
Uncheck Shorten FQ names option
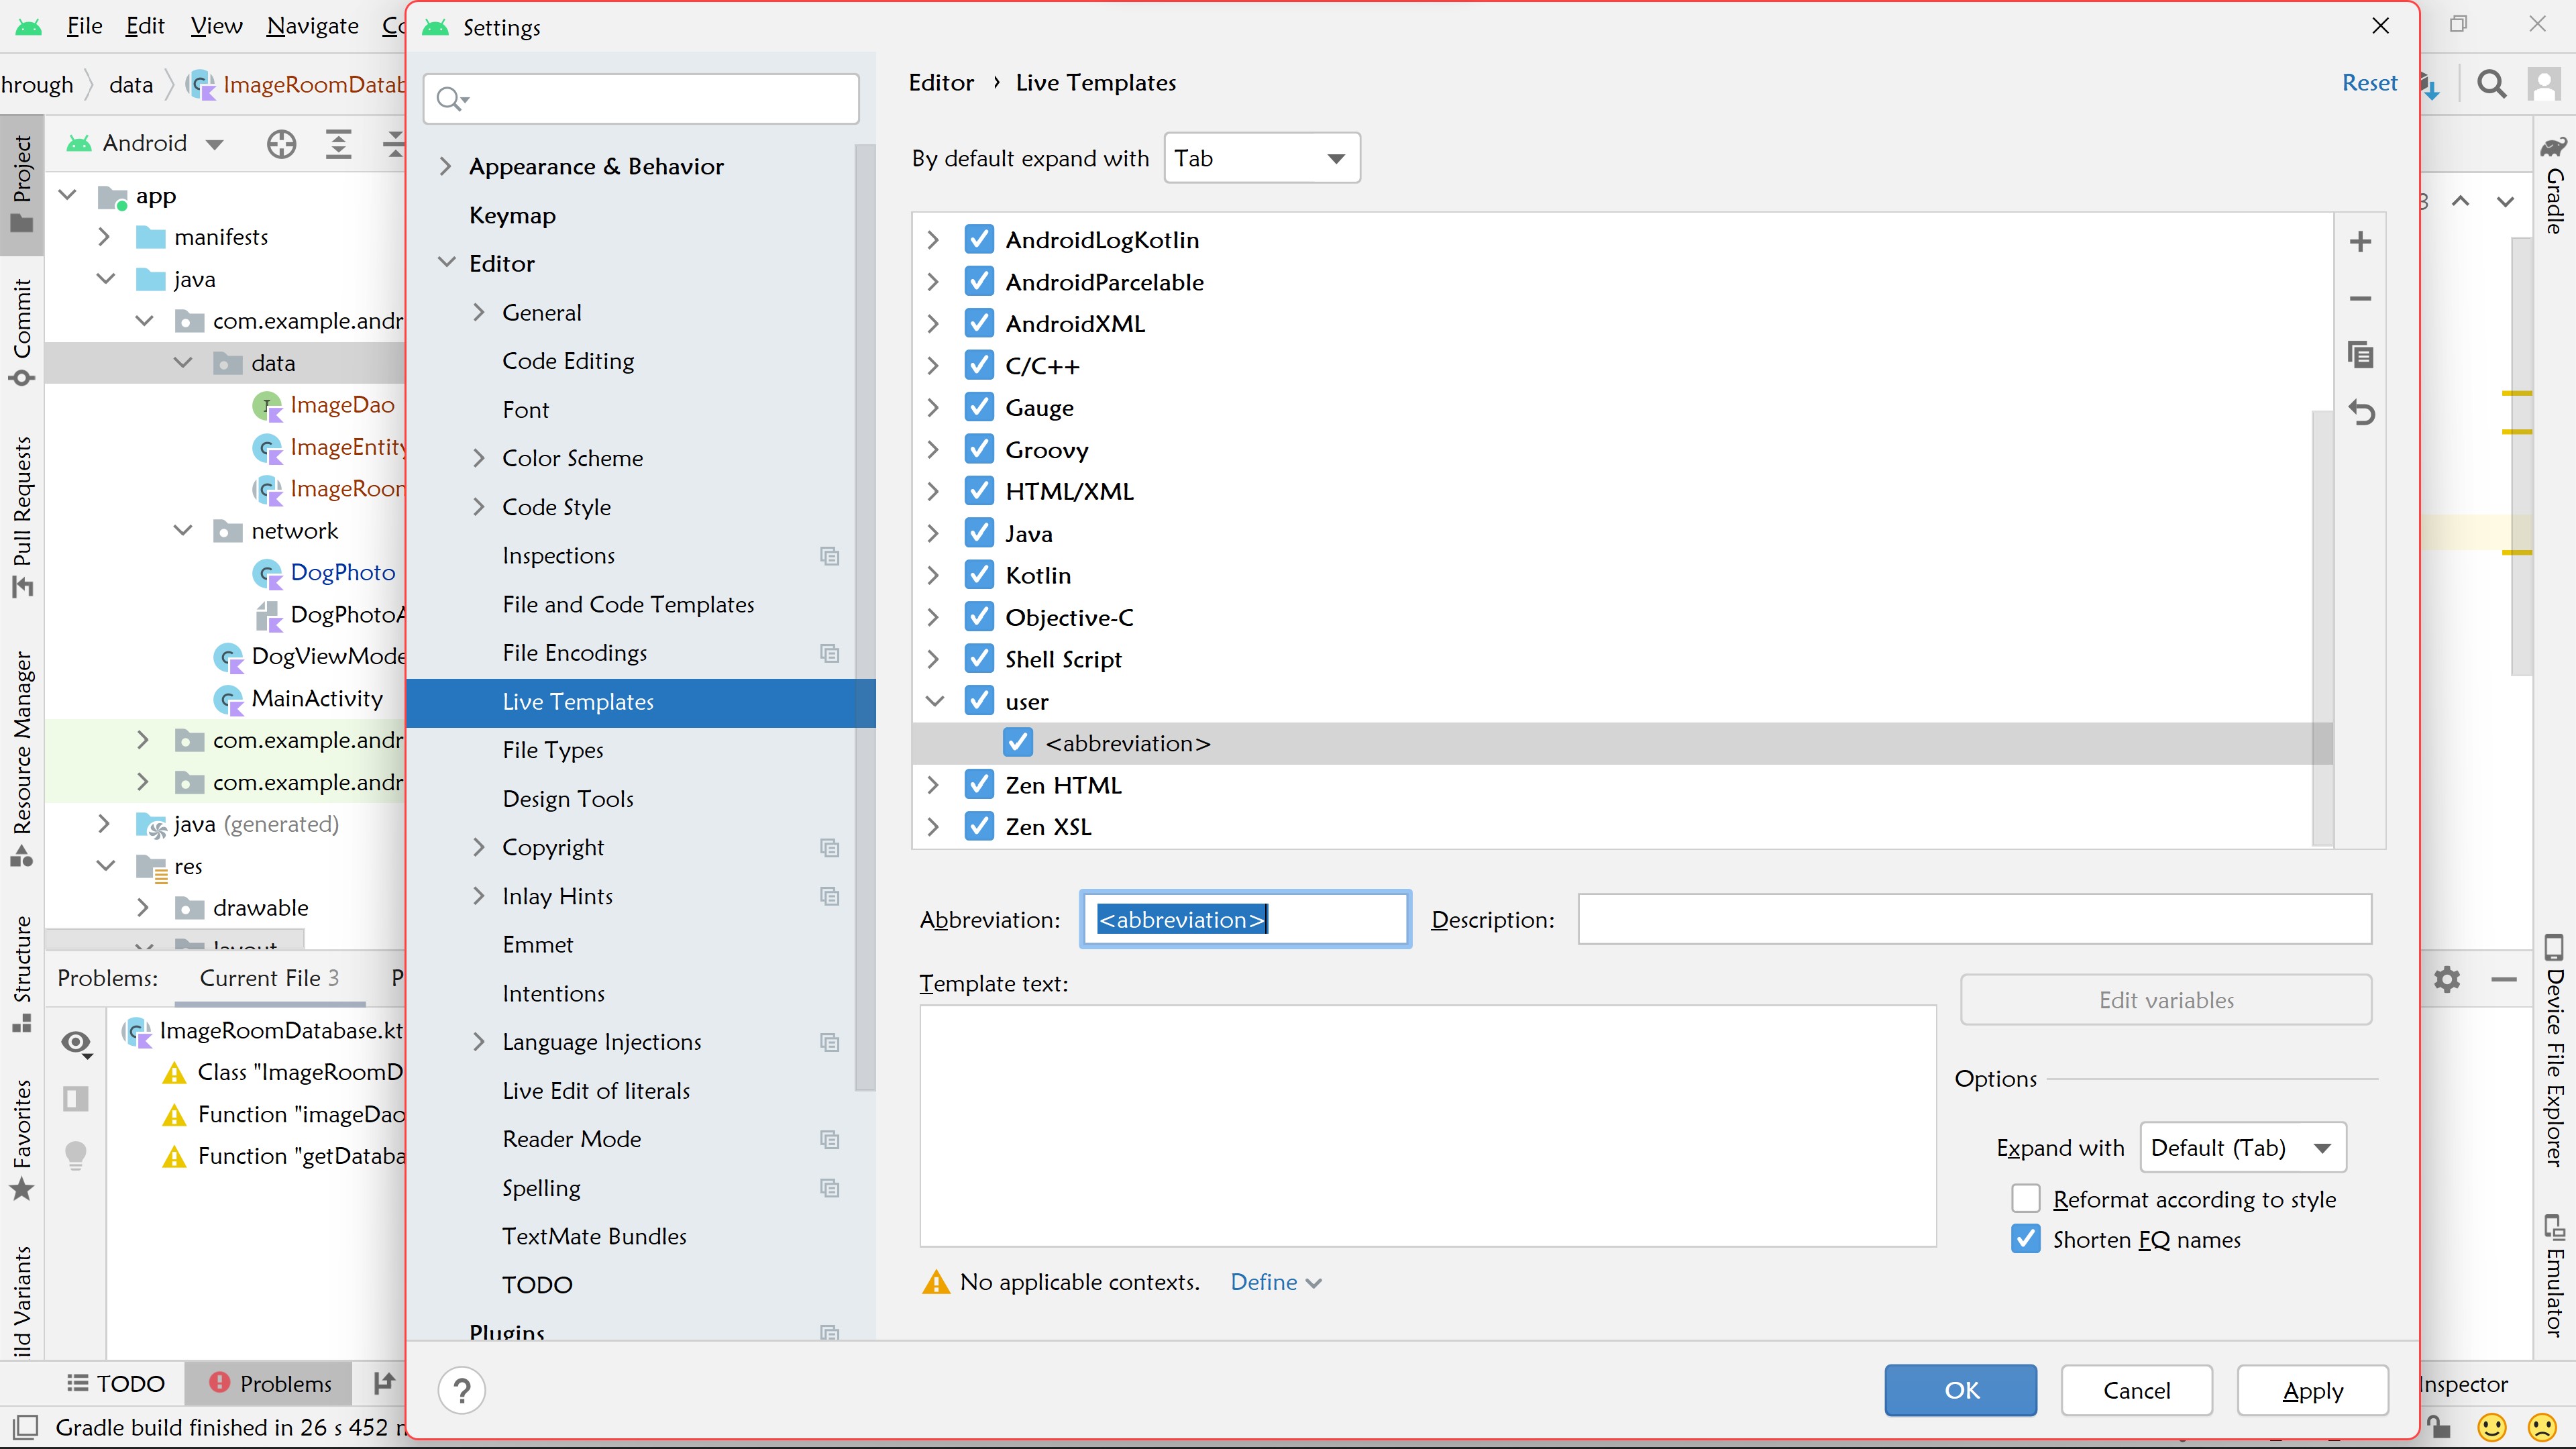[2025, 1239]
